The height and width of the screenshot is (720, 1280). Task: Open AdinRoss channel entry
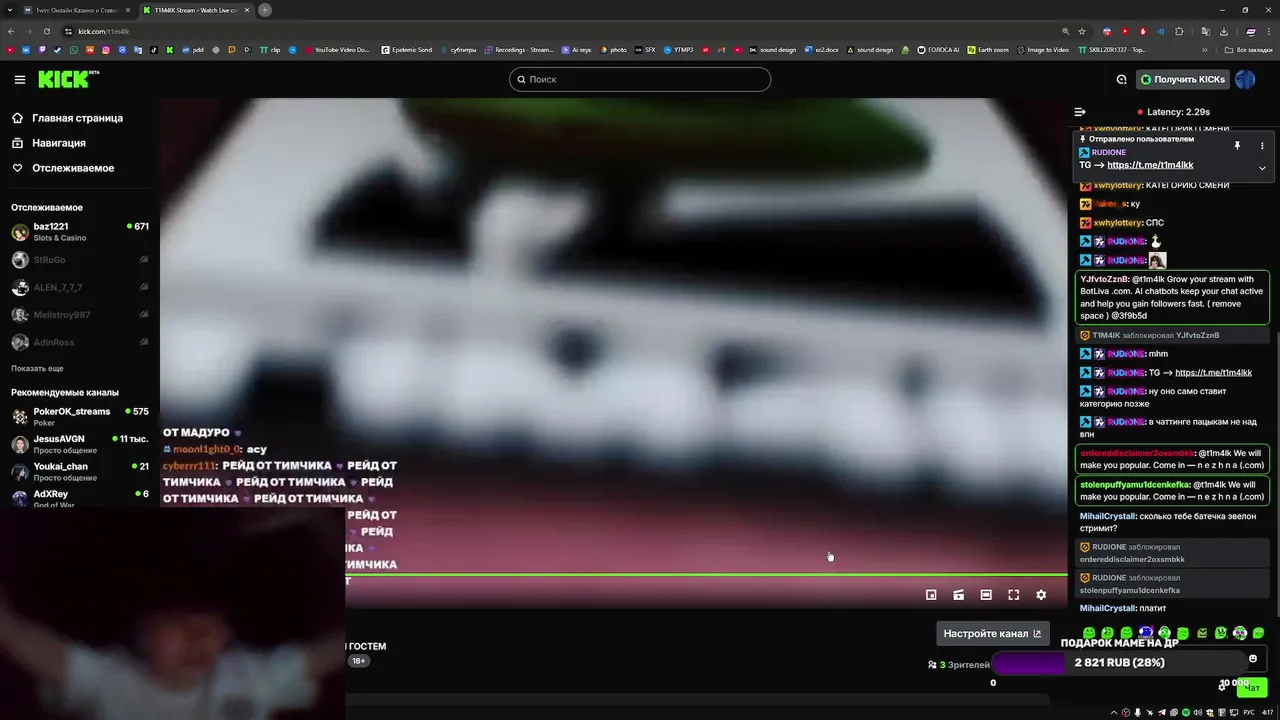click(80, 342)
